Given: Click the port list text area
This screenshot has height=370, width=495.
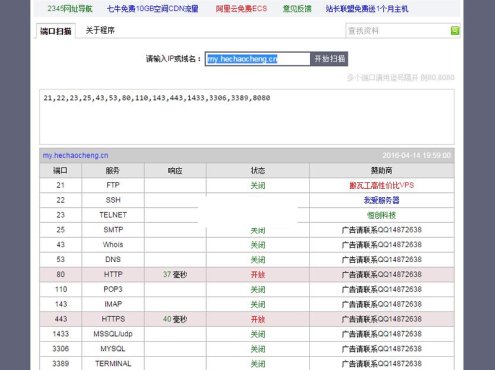Looking at the screenshot, I should coord(247,117).
